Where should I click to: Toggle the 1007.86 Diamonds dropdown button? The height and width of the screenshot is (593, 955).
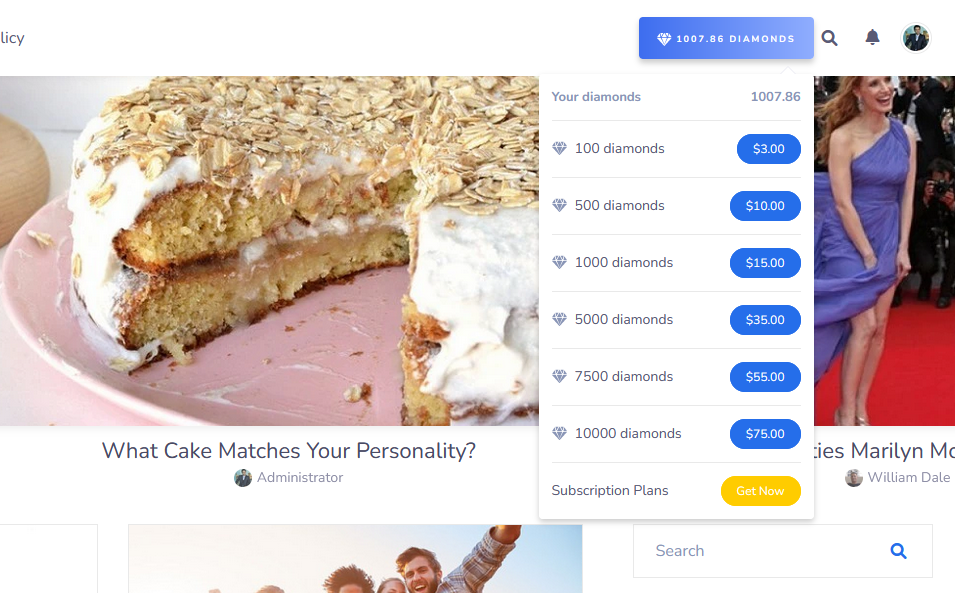click(726, 38)
